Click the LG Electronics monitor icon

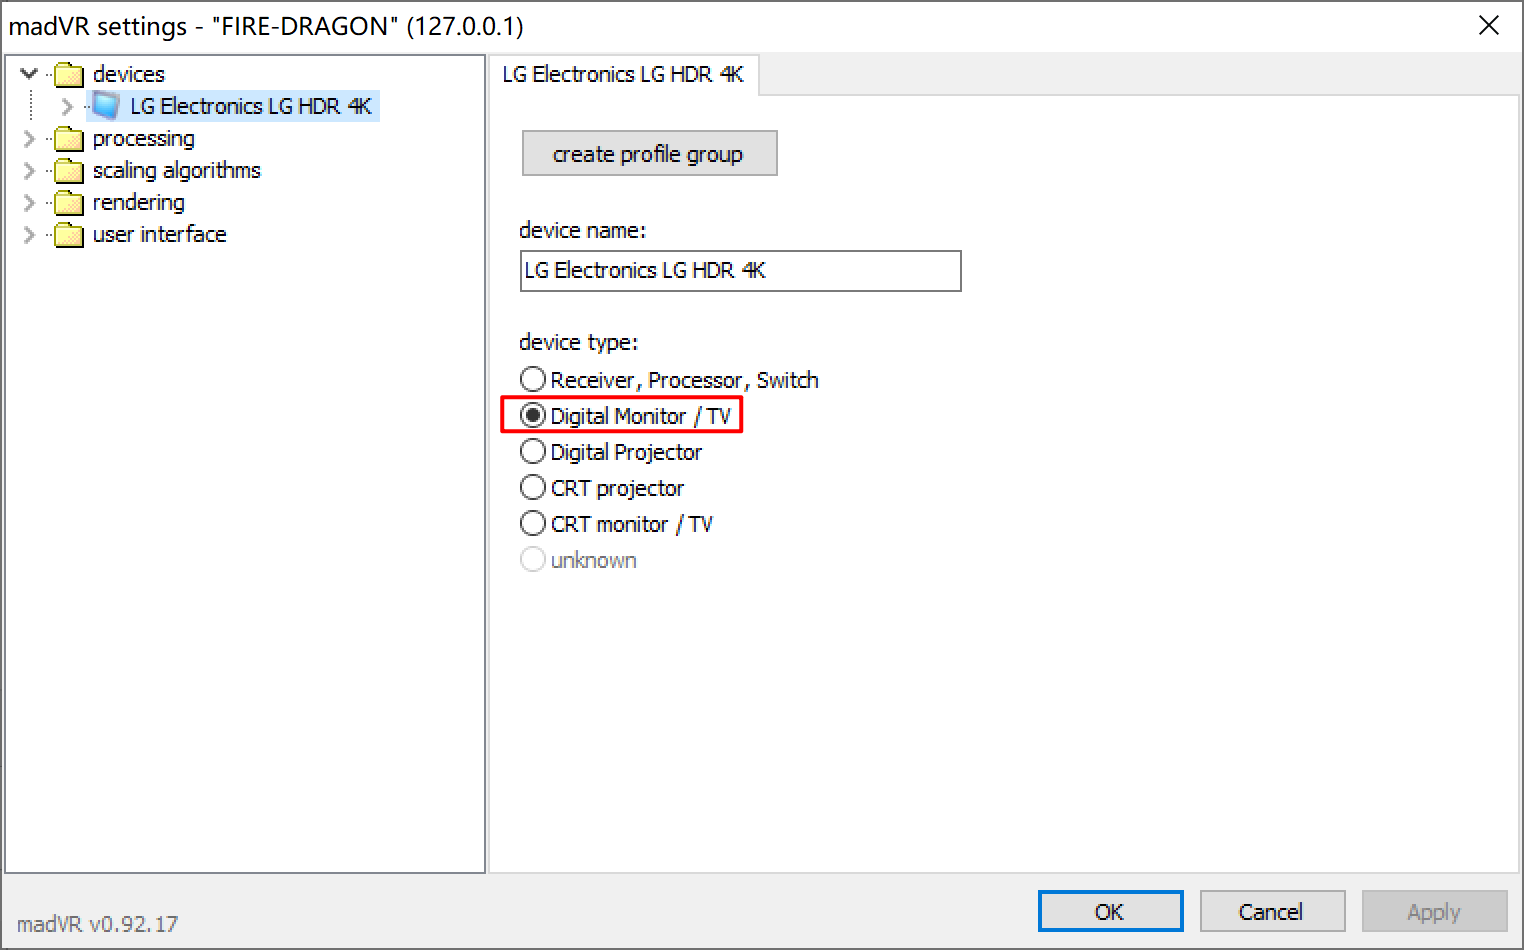(x=106, y=106)
